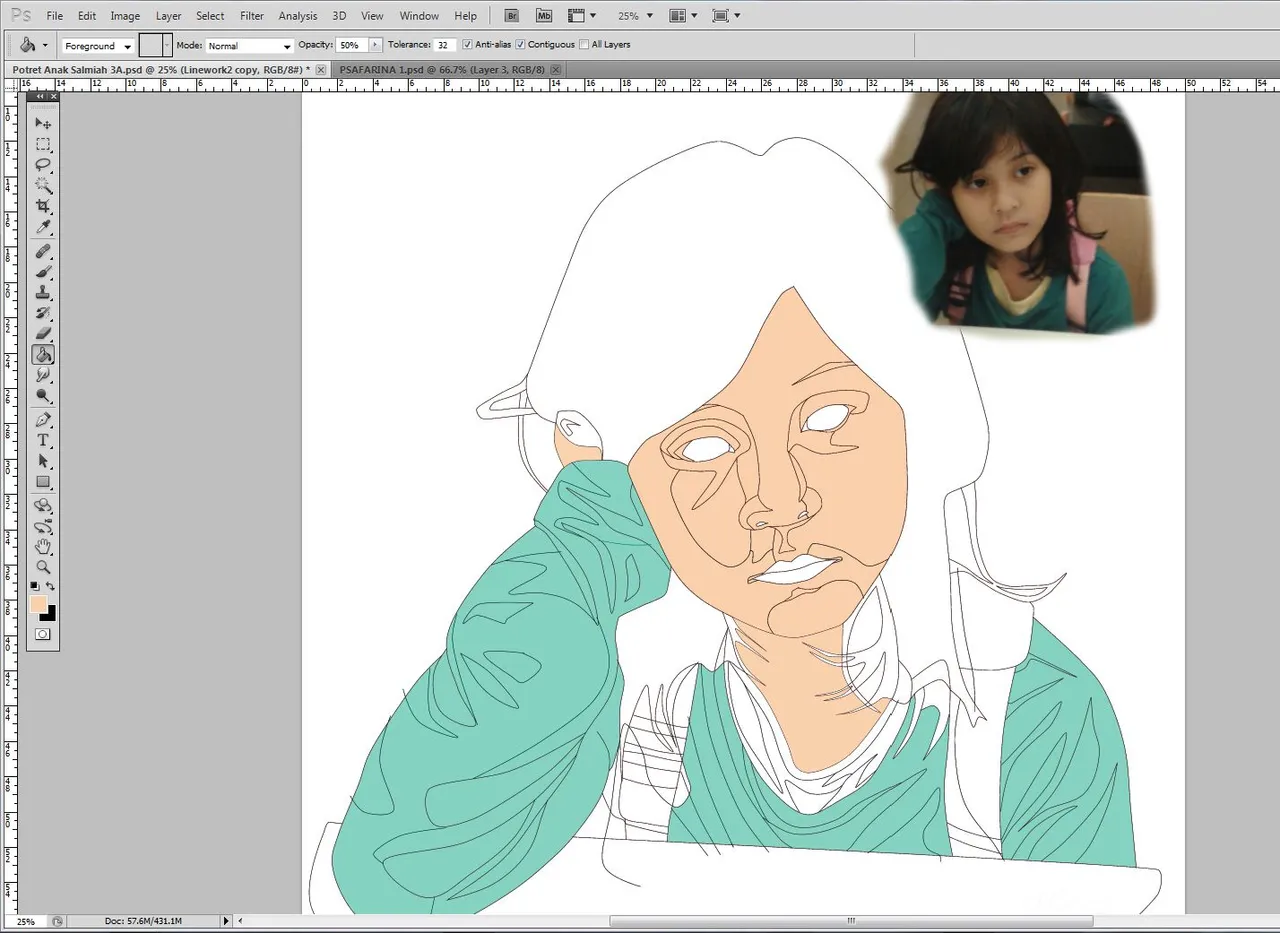Screen dimensions: 1280x933
Task: Launch Mini Bridge
Action: point(543,16)
